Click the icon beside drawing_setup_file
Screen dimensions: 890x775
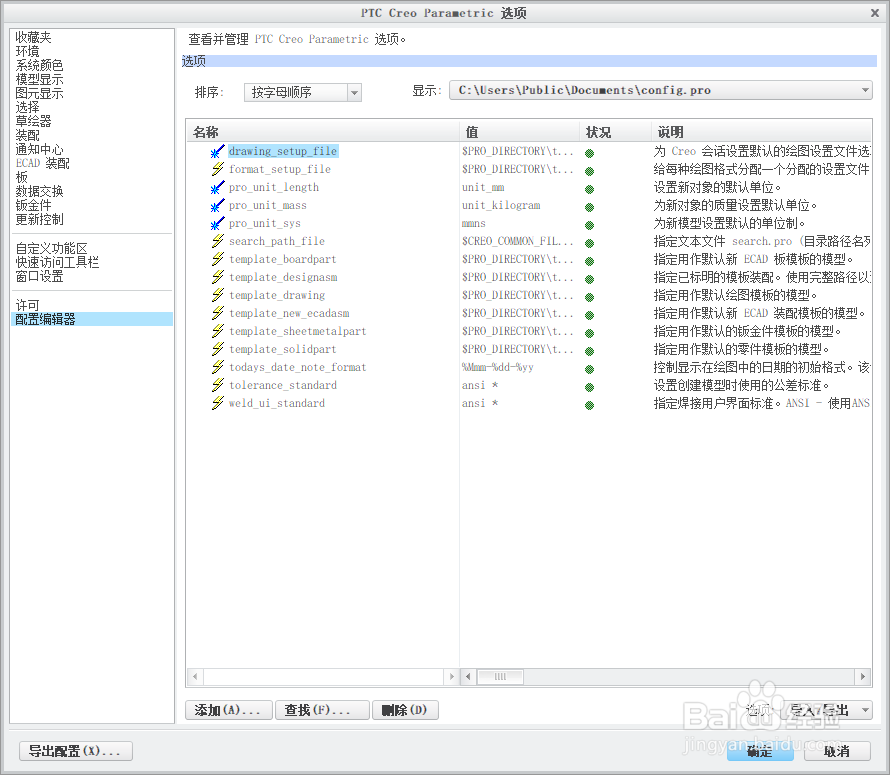click(217, 152)
